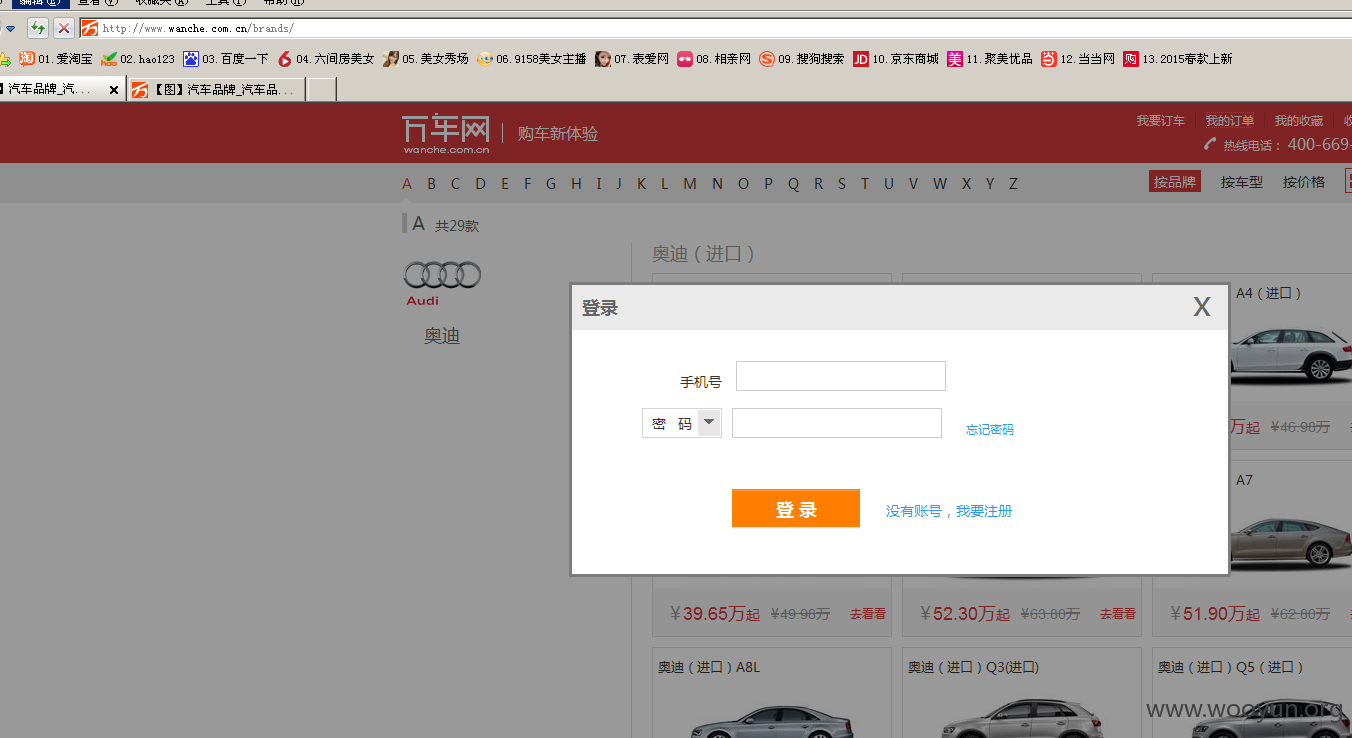Screen dimensions: 1352x738
Task: Jump to brand letter M
Action: tap(690, 183)
